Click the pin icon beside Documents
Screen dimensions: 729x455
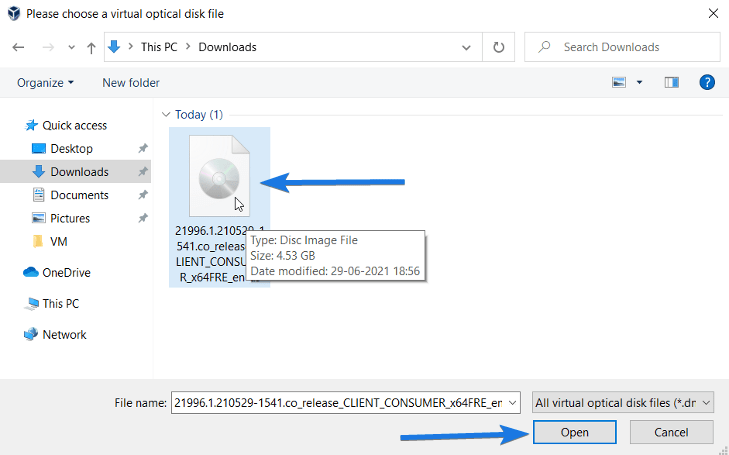(143, 195)
